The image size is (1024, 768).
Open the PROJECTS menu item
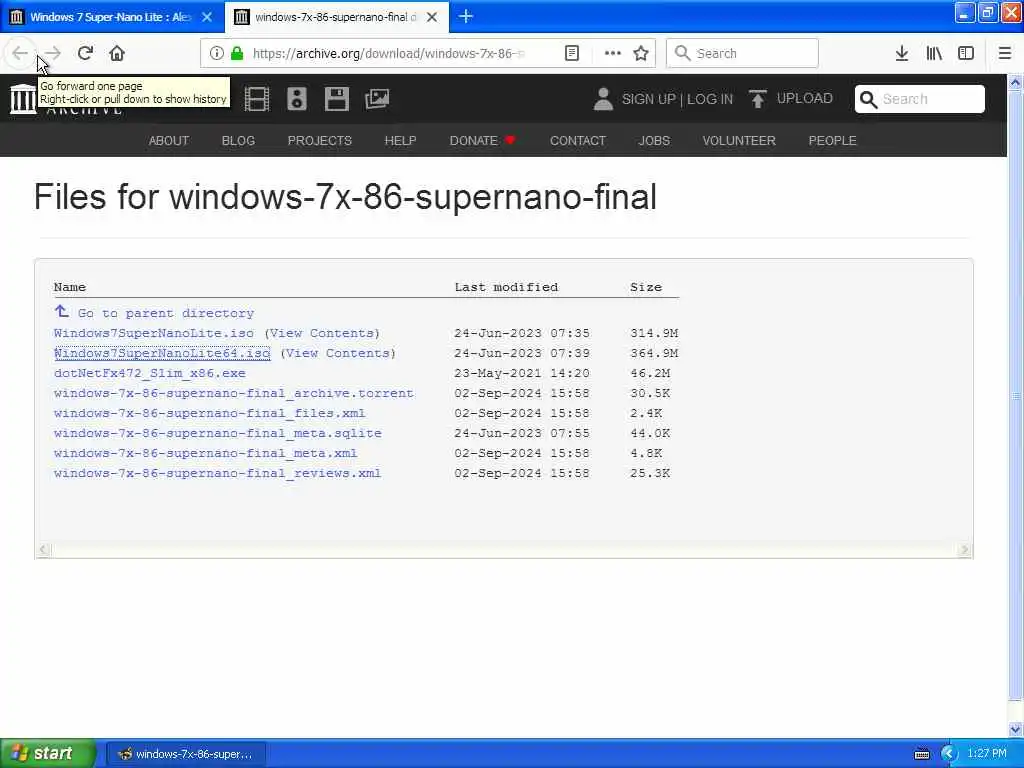[319, 140]
